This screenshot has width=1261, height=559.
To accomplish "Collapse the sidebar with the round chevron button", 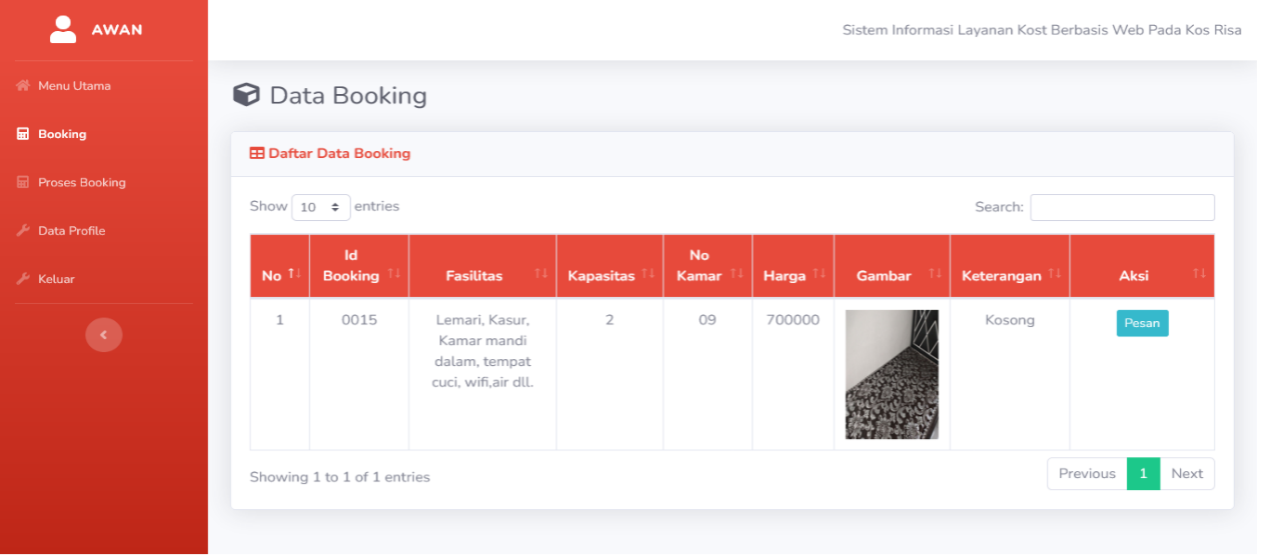I will (x=104, y=334).
